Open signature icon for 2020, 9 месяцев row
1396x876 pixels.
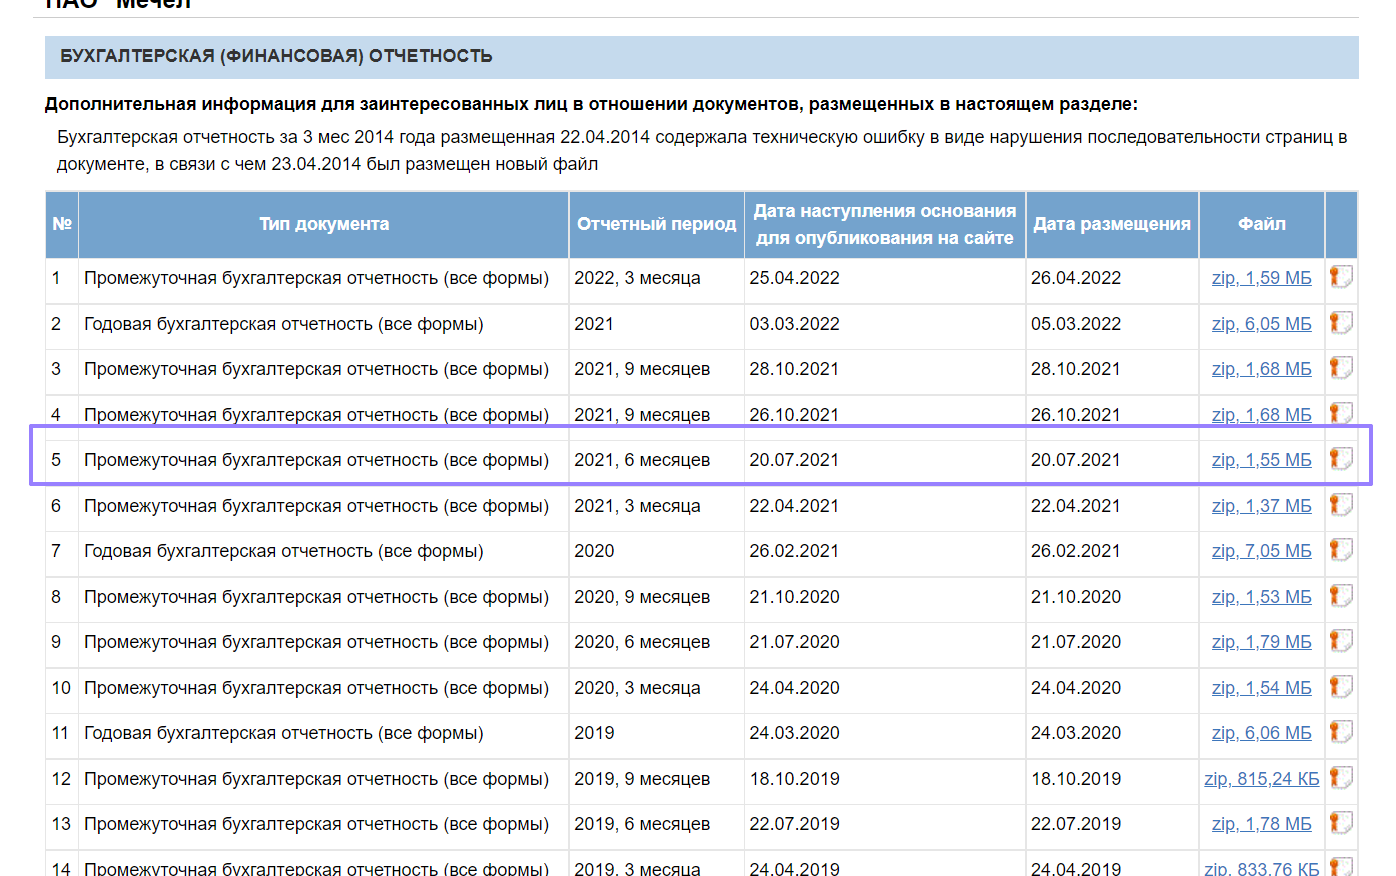tap(1341, 596)
